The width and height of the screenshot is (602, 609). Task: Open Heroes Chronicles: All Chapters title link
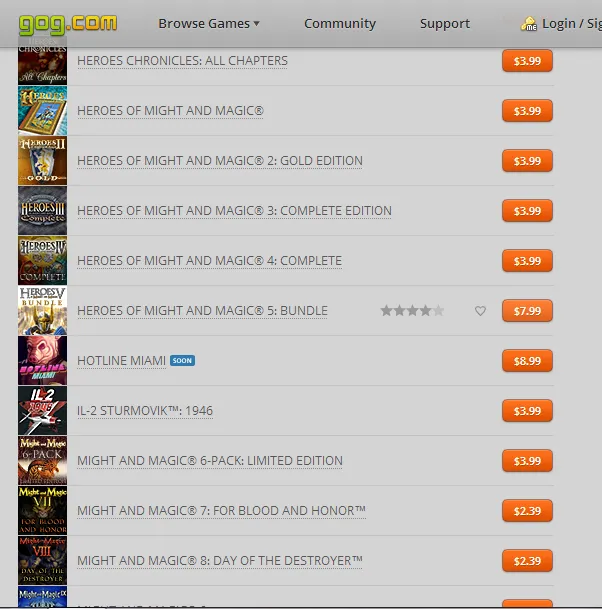[x=183, y=61]
